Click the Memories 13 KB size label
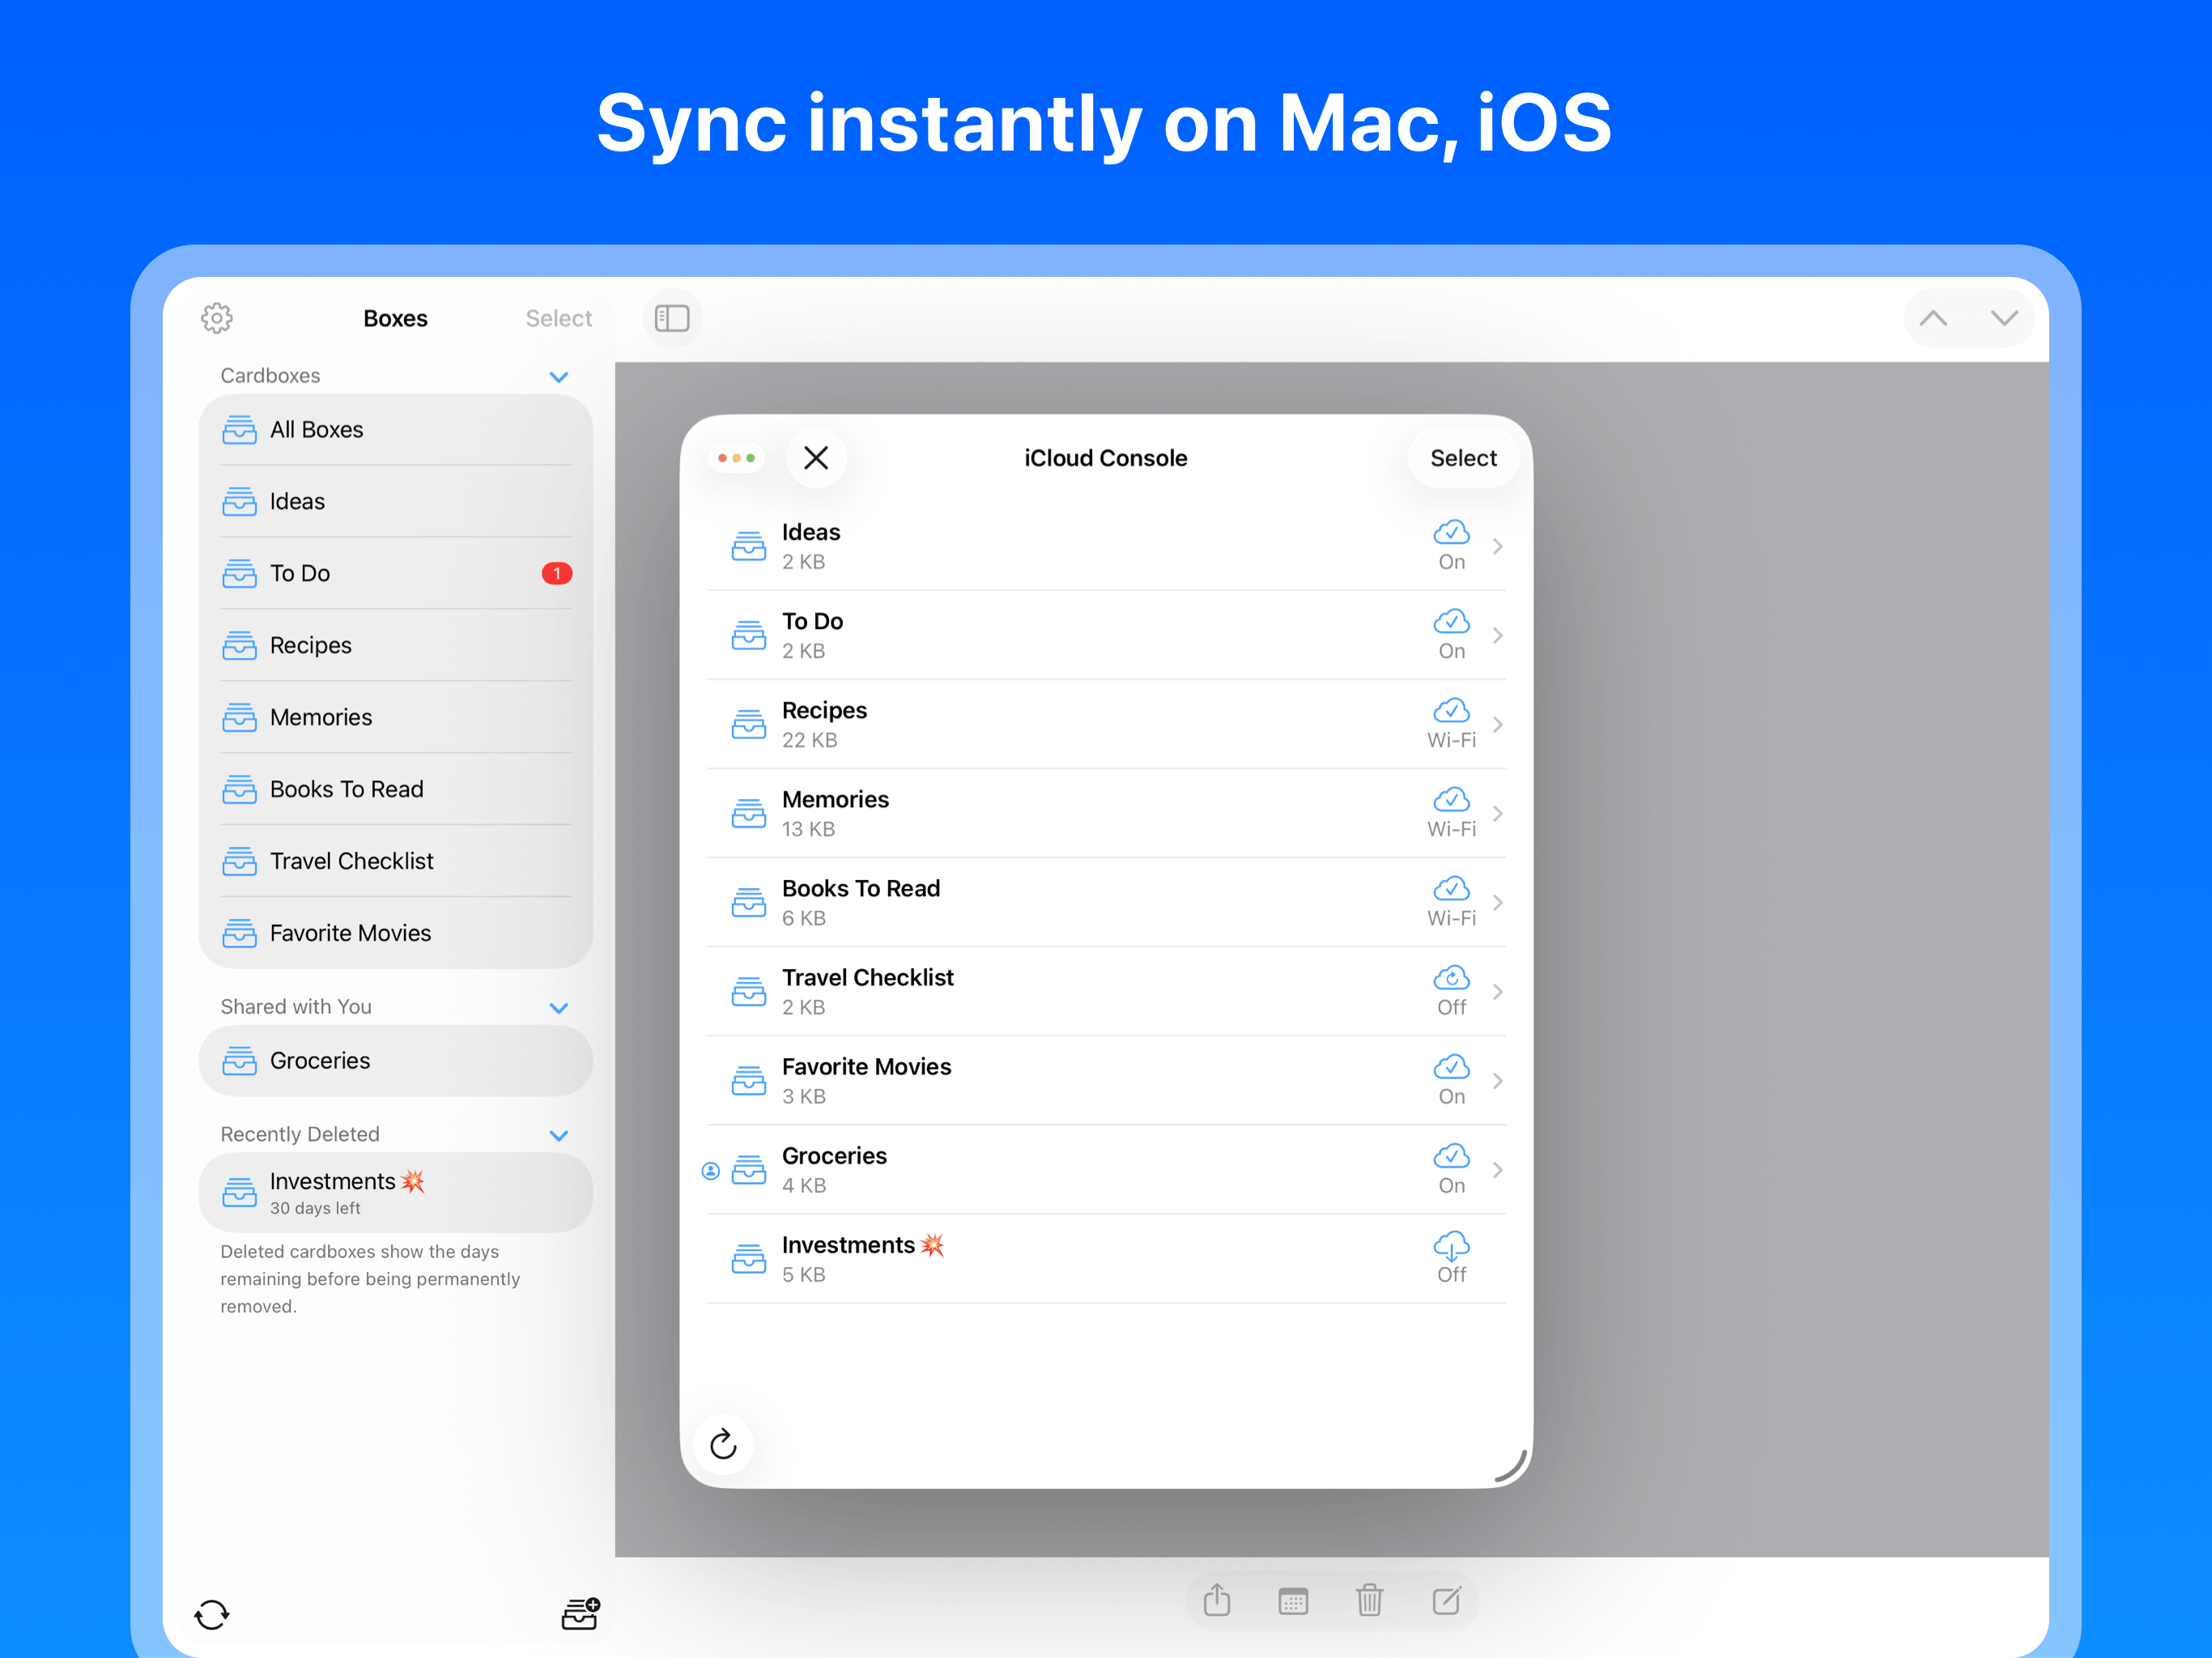Image resolution: width=2212 pixels, height=1658 pixels. 808,829
